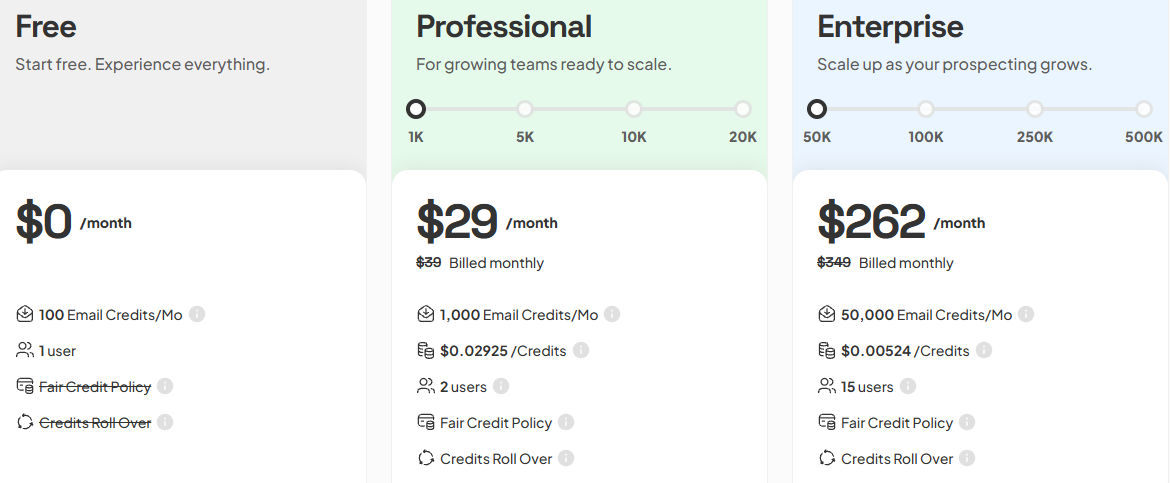Click 'Start free. Experience everything.' tagline
Viewport: 1170px width, 483px height.
(x=143, y=64)
